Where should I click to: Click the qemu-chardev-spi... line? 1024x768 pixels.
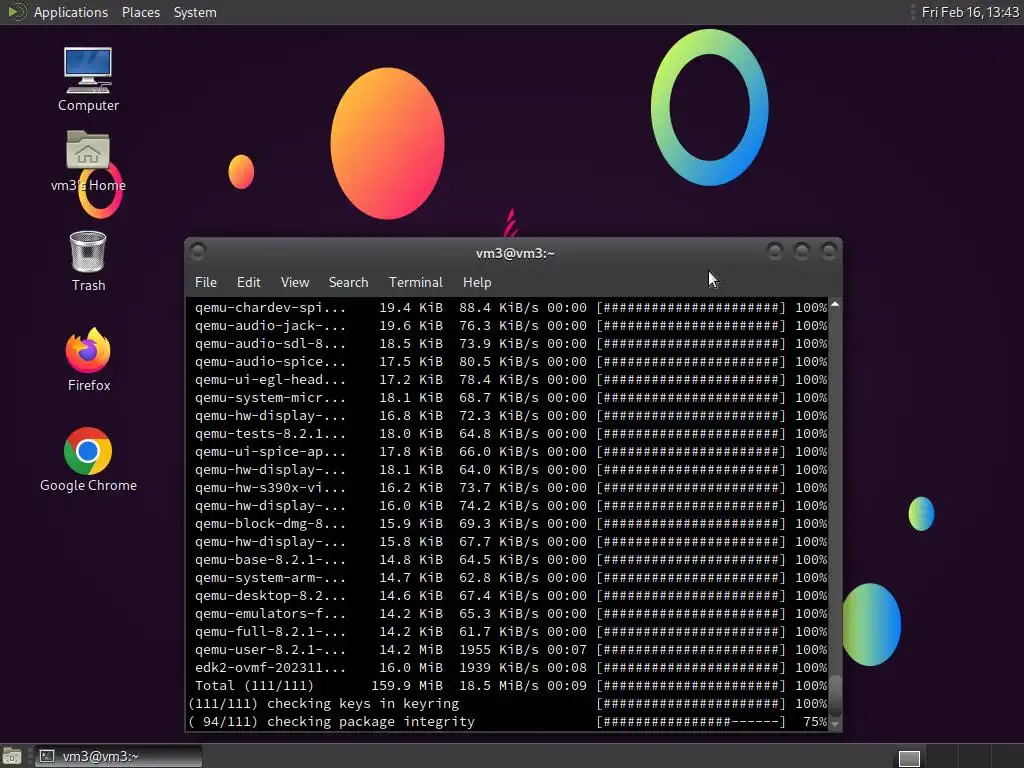(x=511, y=308)
